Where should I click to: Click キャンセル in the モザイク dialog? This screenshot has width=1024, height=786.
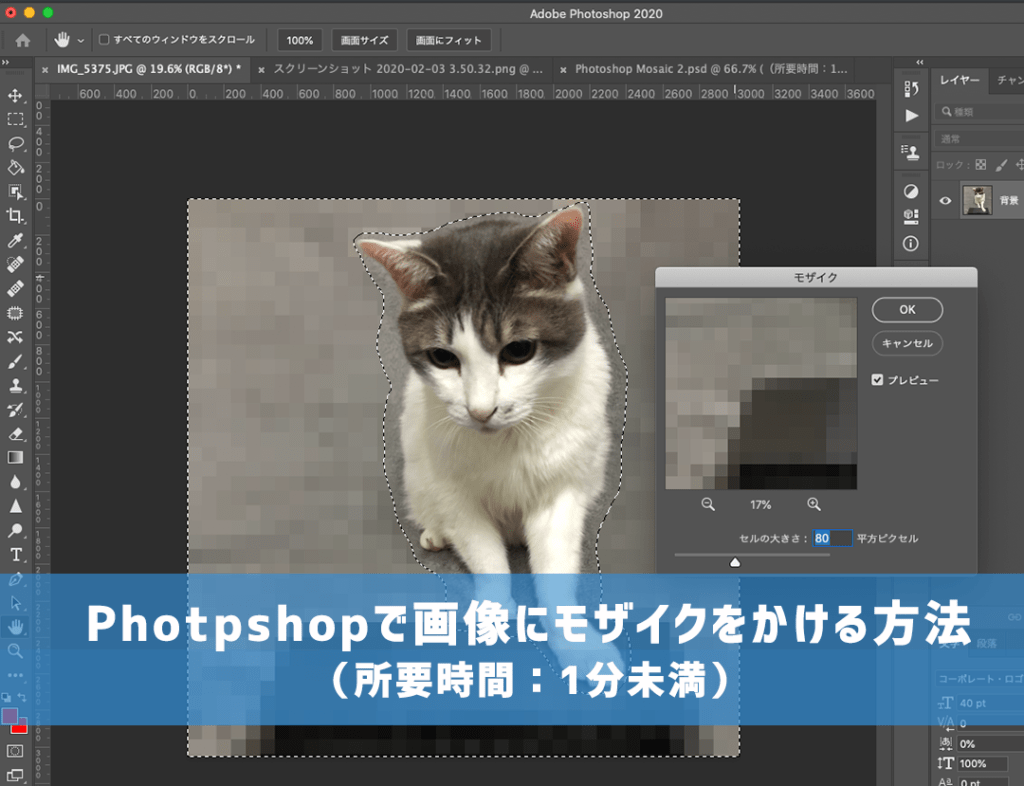pyautogui.click(x=907, y=343)
